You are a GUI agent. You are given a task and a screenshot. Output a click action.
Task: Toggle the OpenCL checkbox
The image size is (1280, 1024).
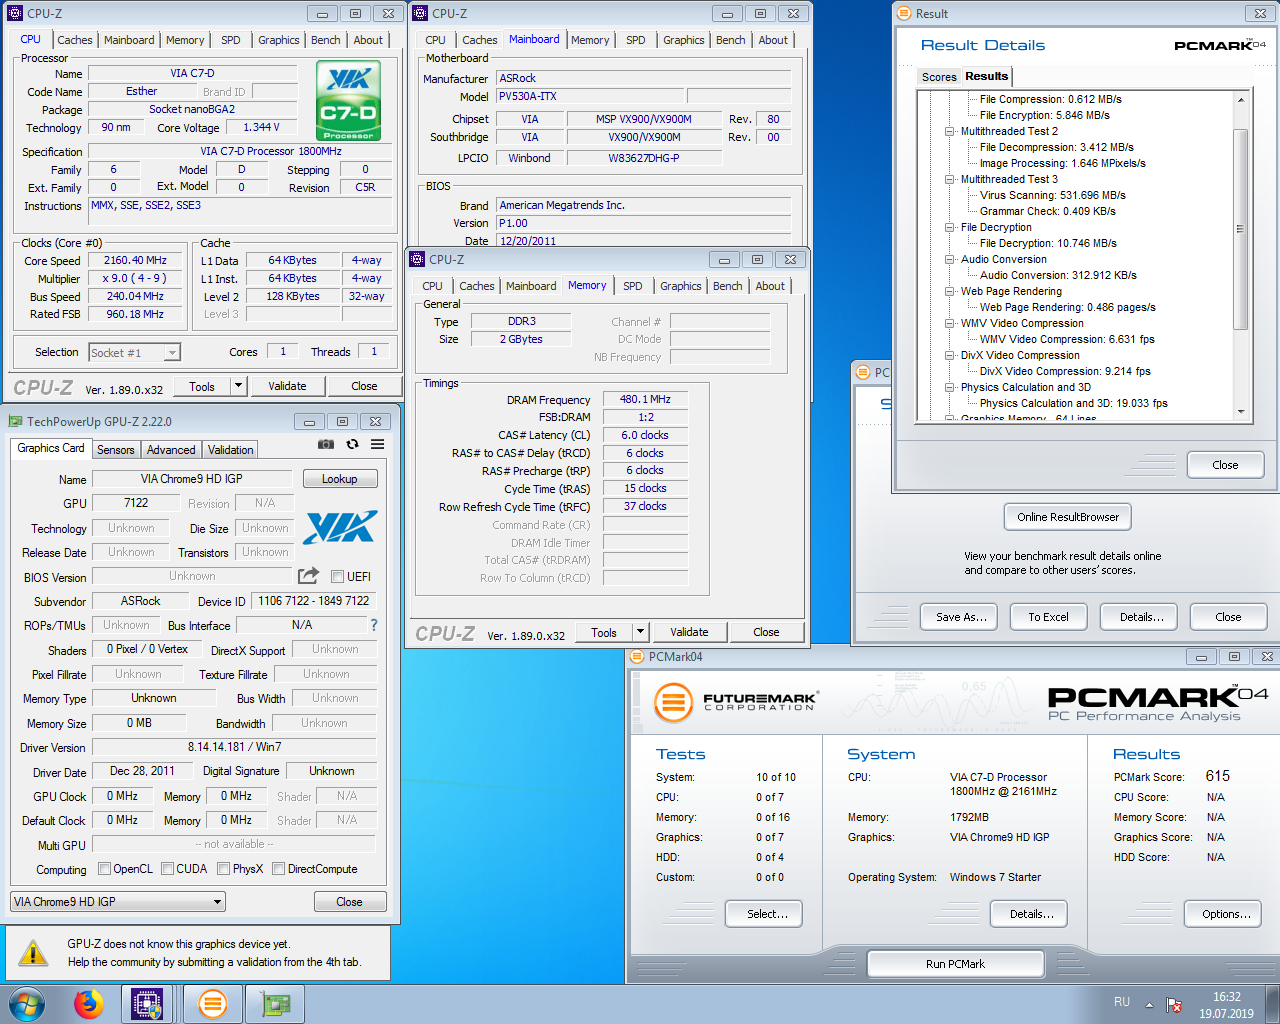tap(104, 869)
